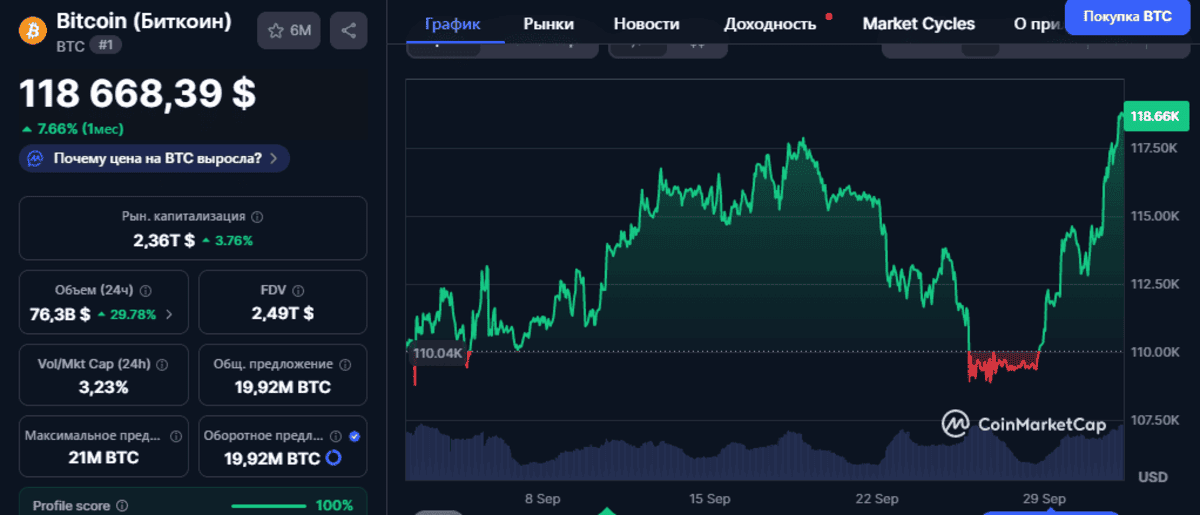Click info icon next to Оборотное предложение

337,436
